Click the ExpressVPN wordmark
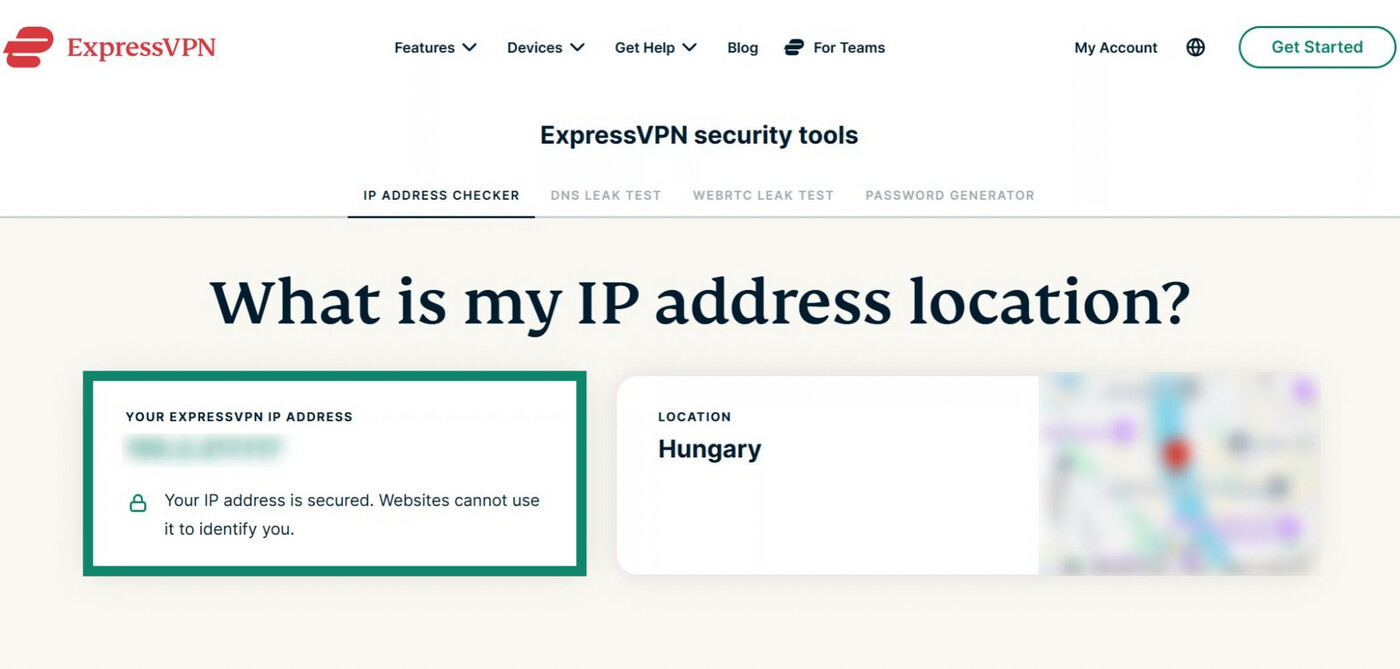 (x=141, y=47)
